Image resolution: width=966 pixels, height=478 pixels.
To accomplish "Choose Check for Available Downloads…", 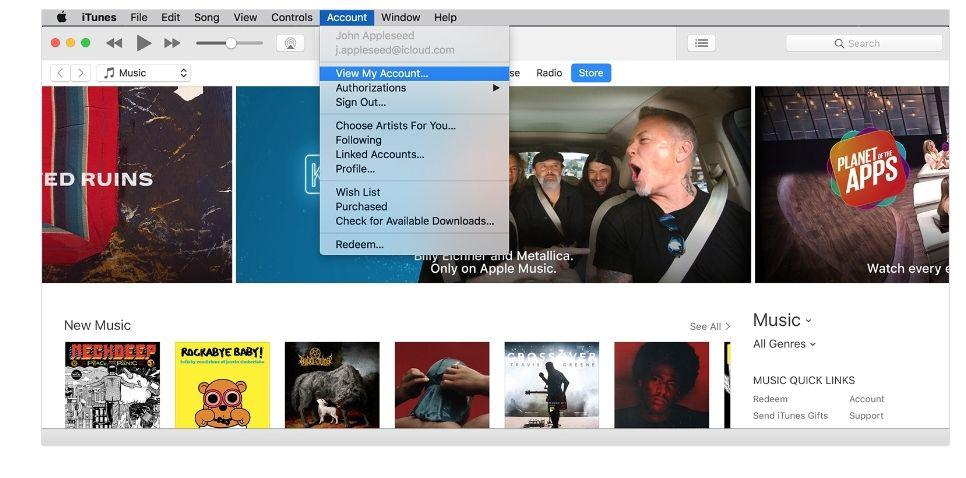I will [415, 221].
